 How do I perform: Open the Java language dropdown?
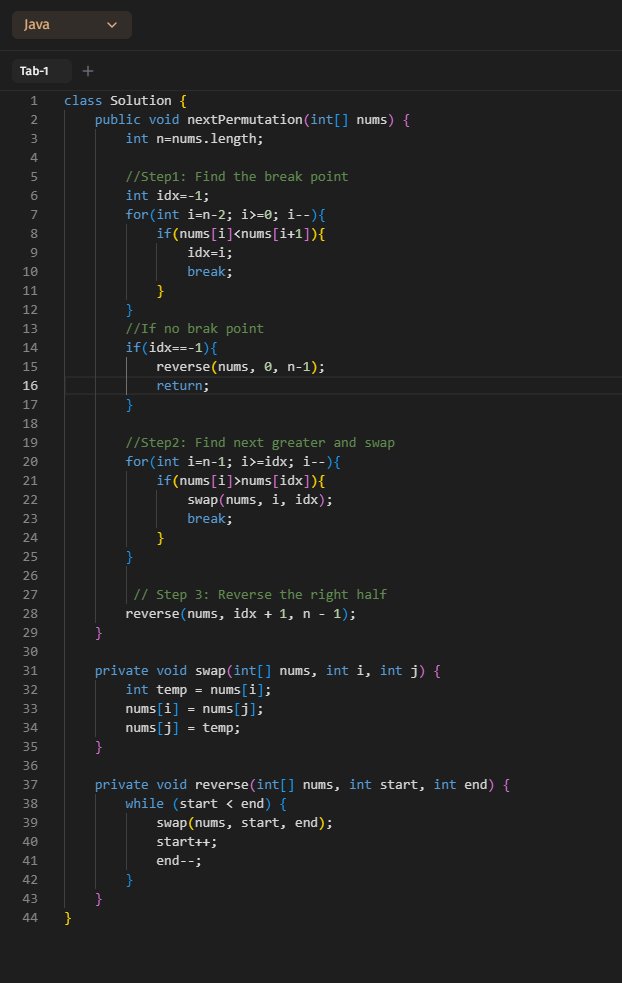(x=71, y=25)
